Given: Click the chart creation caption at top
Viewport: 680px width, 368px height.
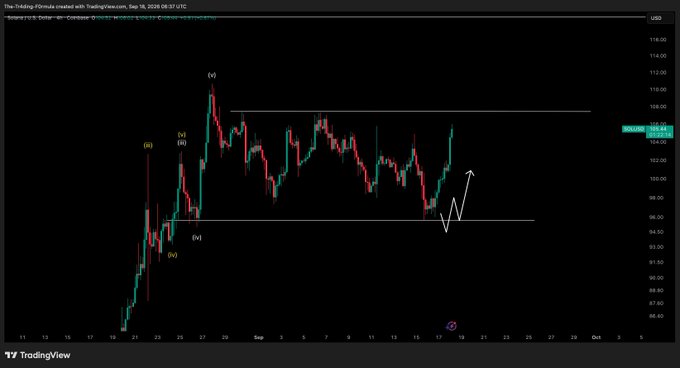Looking at the screenshot, I should [95, 7].
